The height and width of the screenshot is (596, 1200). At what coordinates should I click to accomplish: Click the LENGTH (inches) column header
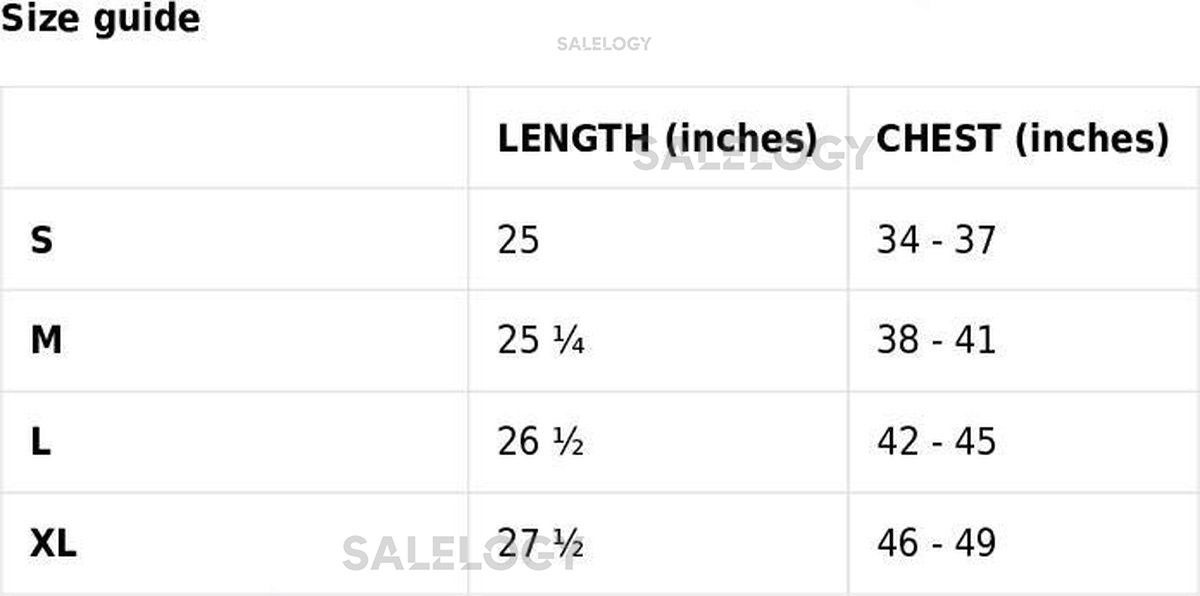click(656, 139)
